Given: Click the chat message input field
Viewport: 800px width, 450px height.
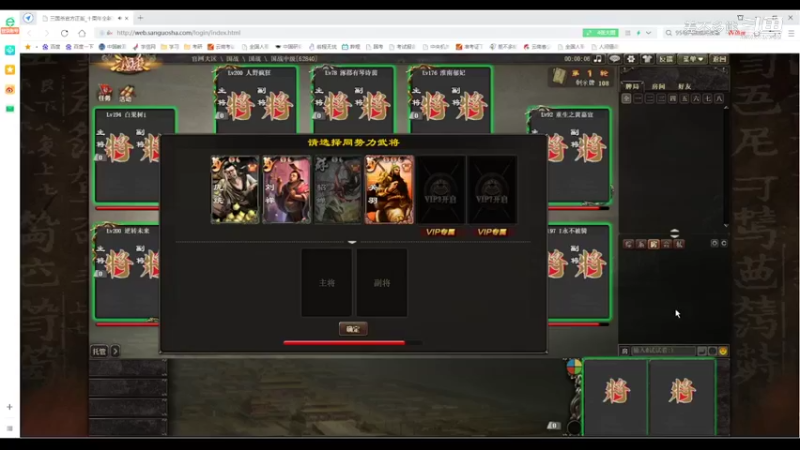Looking at the screenshot, I should 663,351.
